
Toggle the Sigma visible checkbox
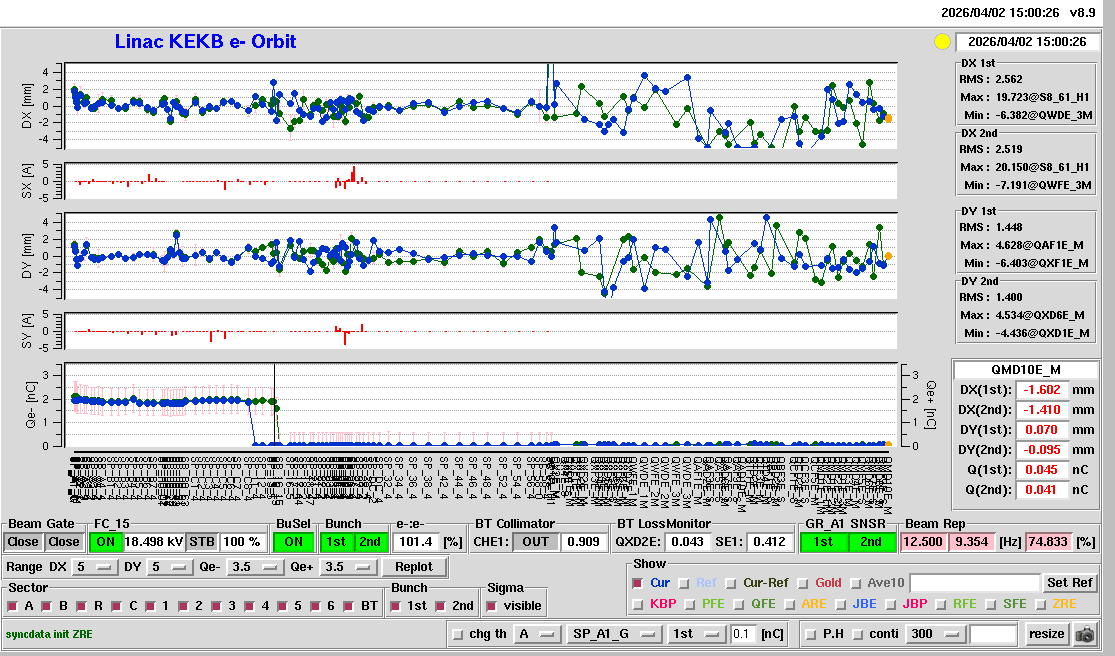[x=491, y=606]
